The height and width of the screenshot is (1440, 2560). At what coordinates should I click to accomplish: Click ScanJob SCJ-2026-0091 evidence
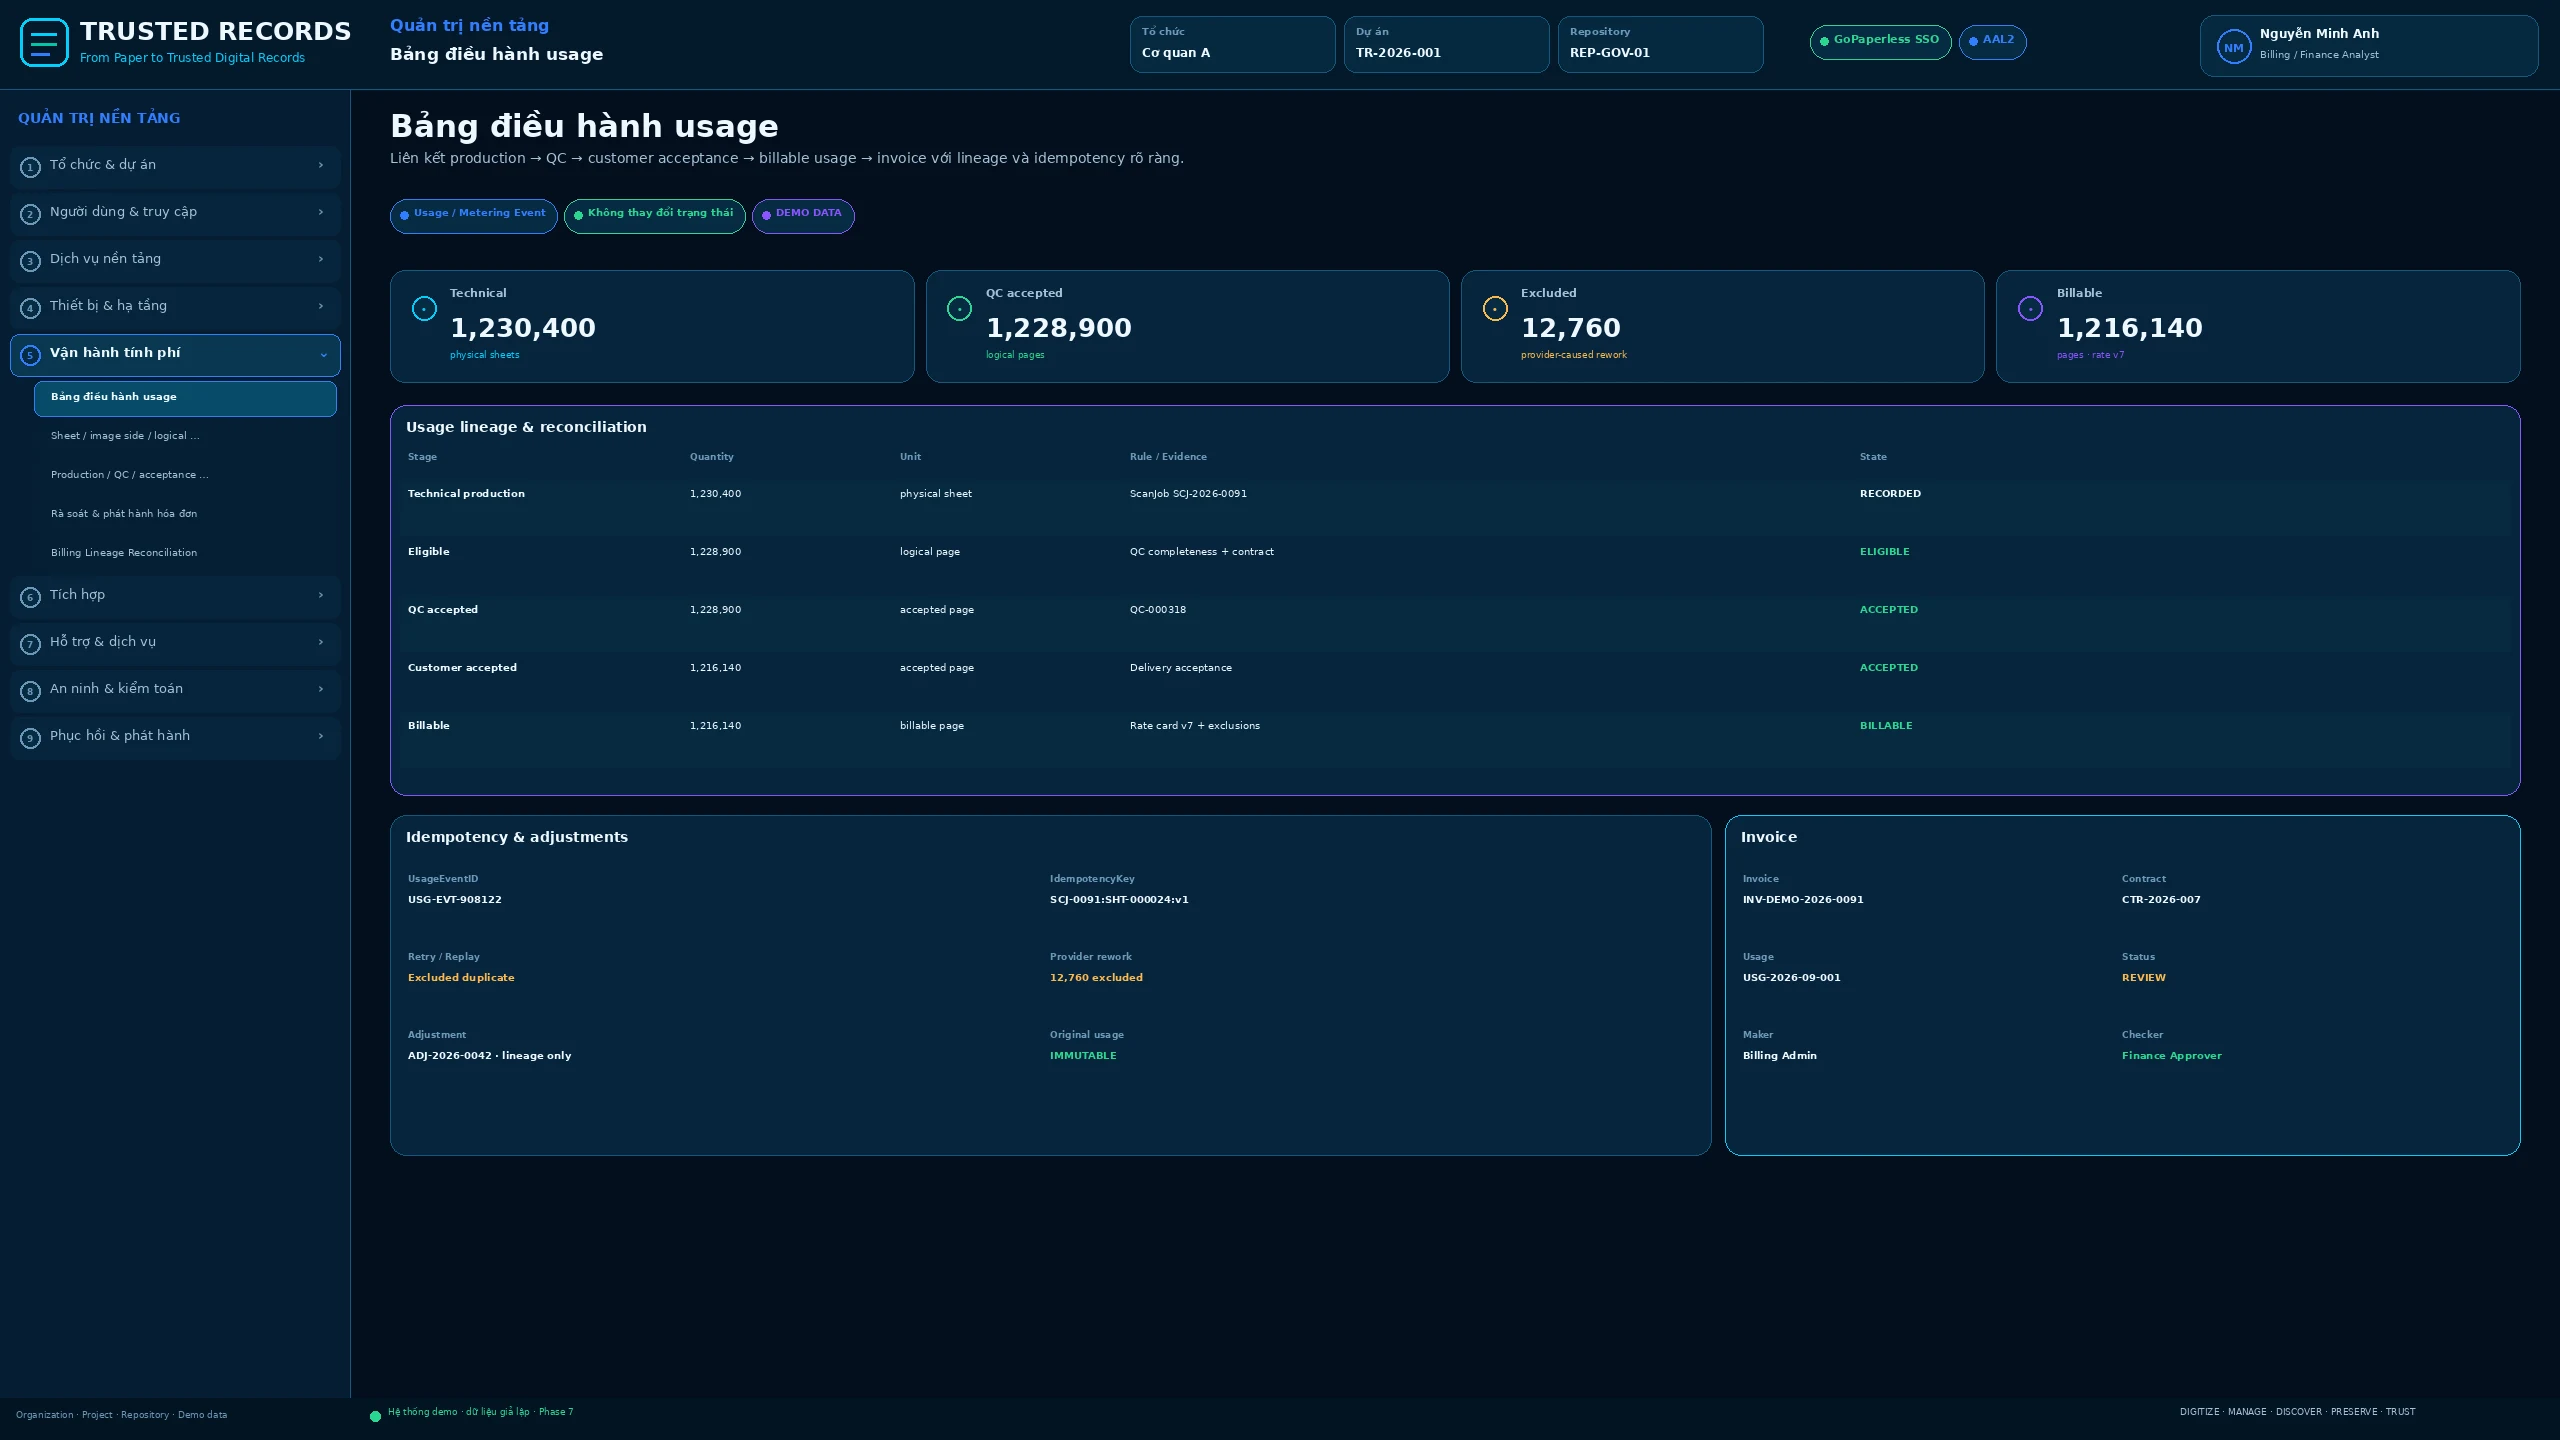1188,494
